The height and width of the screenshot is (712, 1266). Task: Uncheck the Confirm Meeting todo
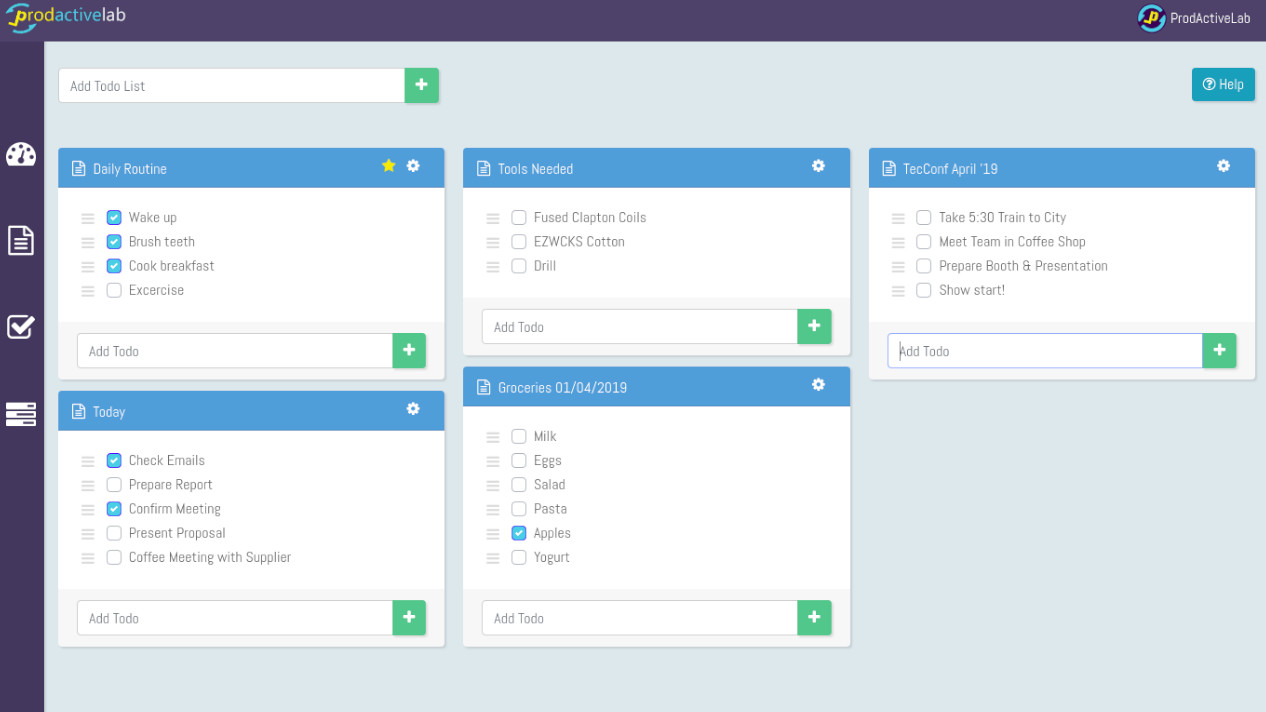point(114,509)
